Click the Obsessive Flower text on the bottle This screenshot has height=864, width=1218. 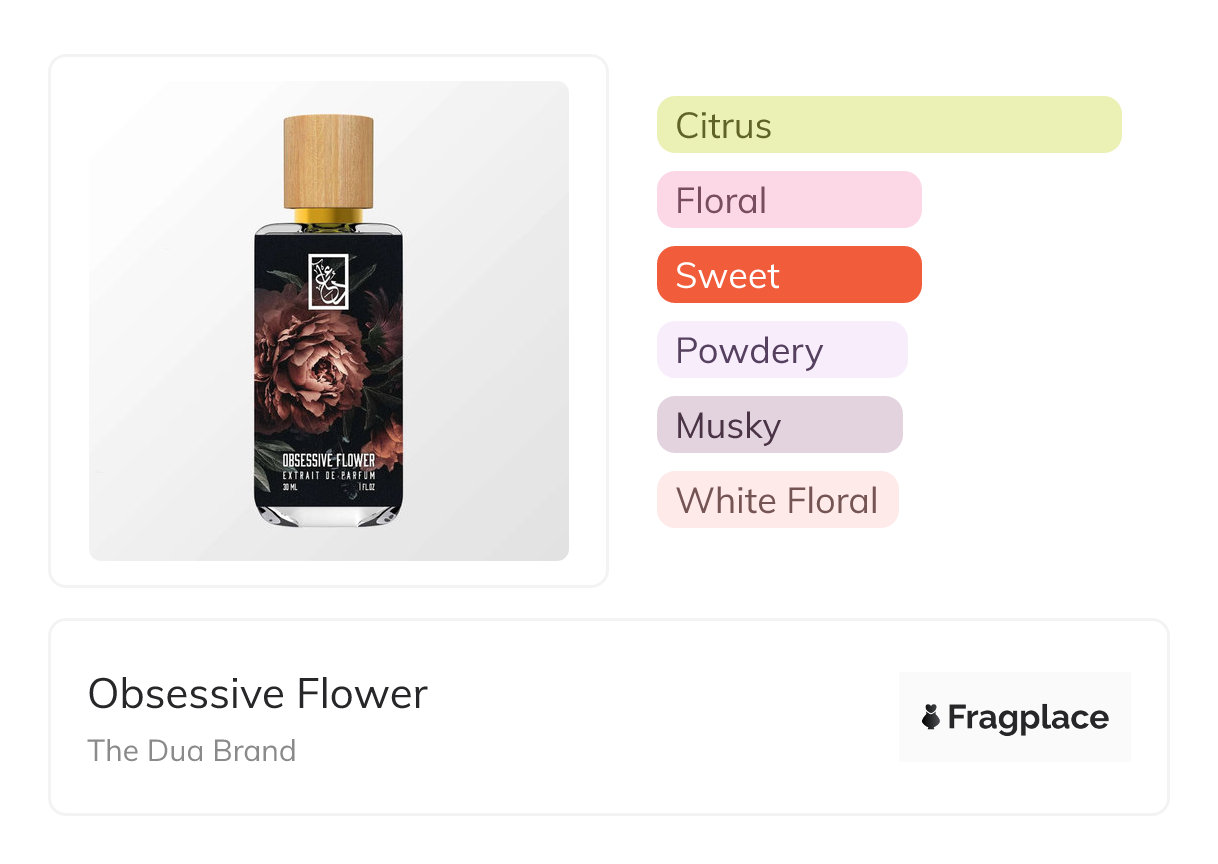pyautogui.click(x=328, y=460)
